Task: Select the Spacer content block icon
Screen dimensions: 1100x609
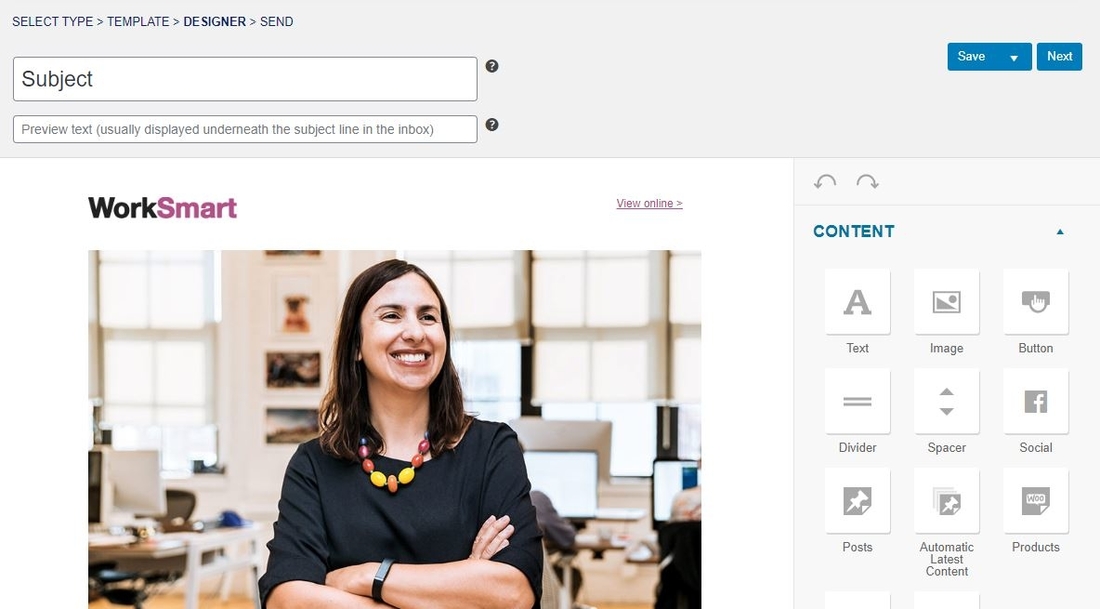Action: point(946,401)
